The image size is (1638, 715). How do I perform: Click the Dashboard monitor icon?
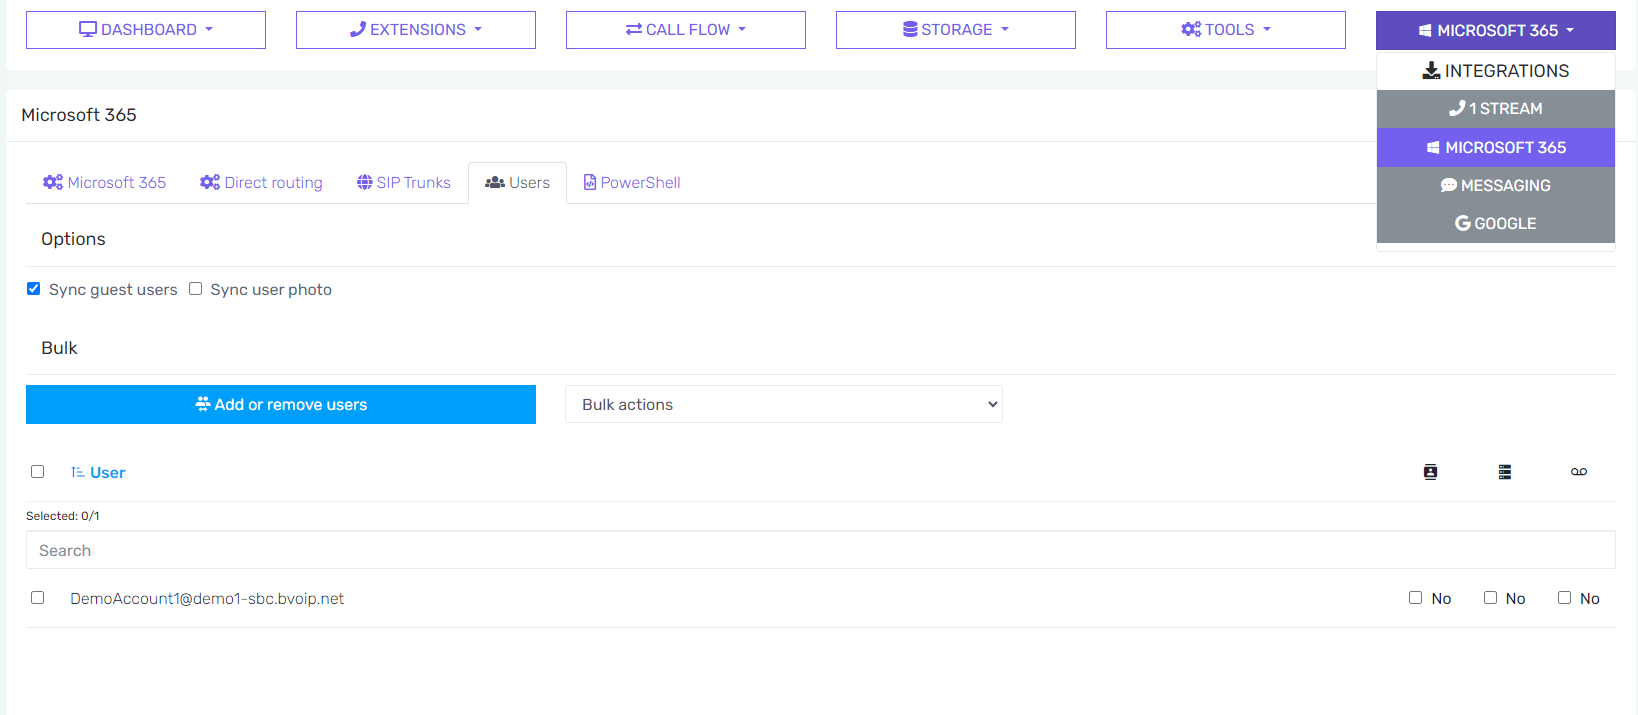click(88, 30)
